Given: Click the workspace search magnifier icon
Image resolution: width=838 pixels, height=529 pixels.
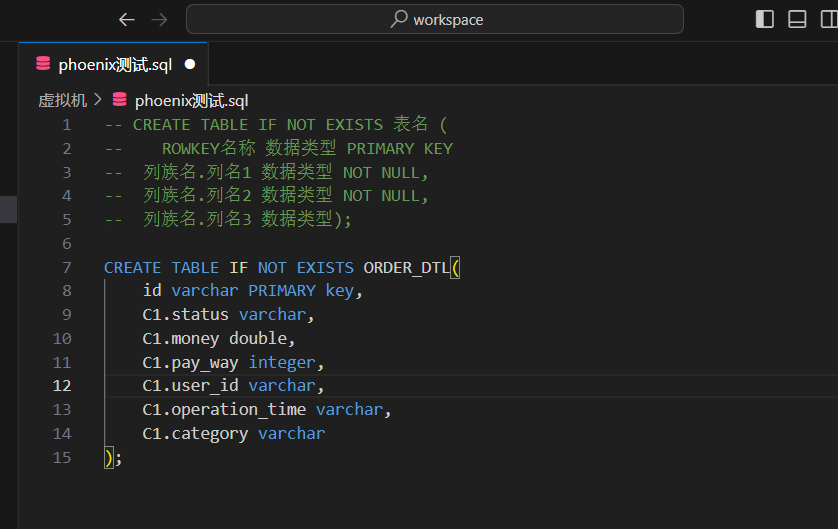Looking at the screenshot, I should pos(399,19).
